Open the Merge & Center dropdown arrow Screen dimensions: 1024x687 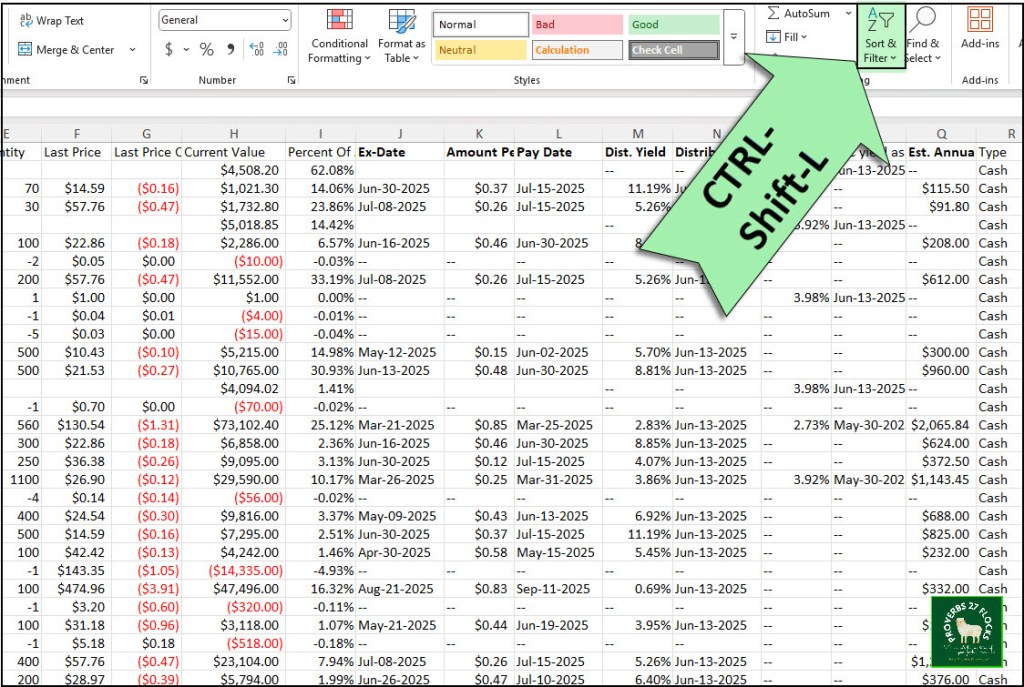[133, 50]
